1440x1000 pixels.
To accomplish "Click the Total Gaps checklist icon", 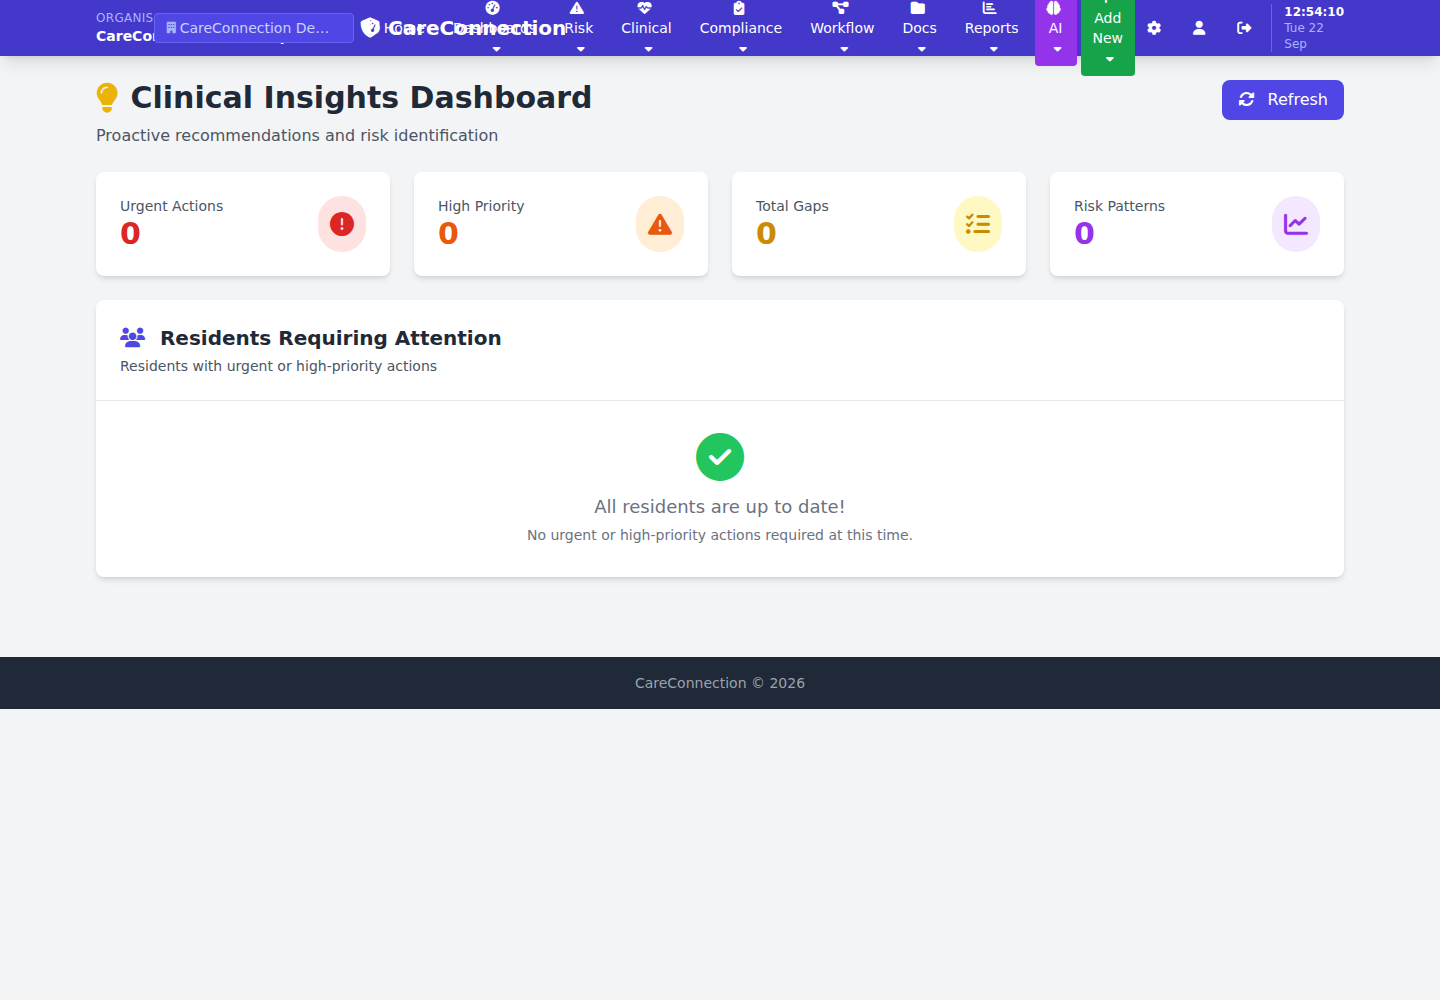I will click(x=978, y=224).
